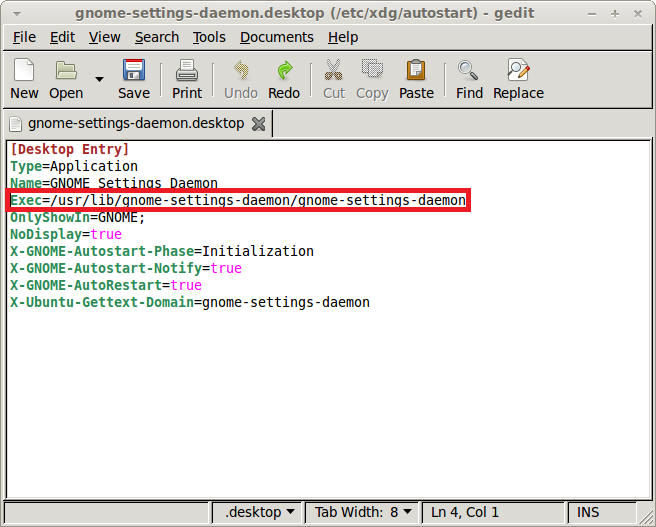Click the window resize grip in corner
This screenshot has width=656, height=527.
(645, 515)
